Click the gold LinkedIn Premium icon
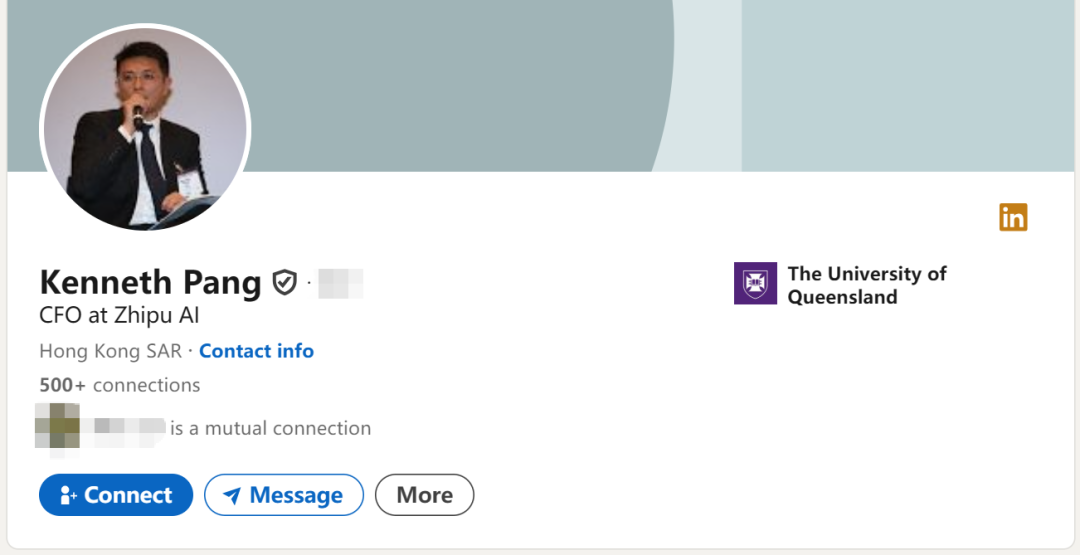 coord(1013,217)
